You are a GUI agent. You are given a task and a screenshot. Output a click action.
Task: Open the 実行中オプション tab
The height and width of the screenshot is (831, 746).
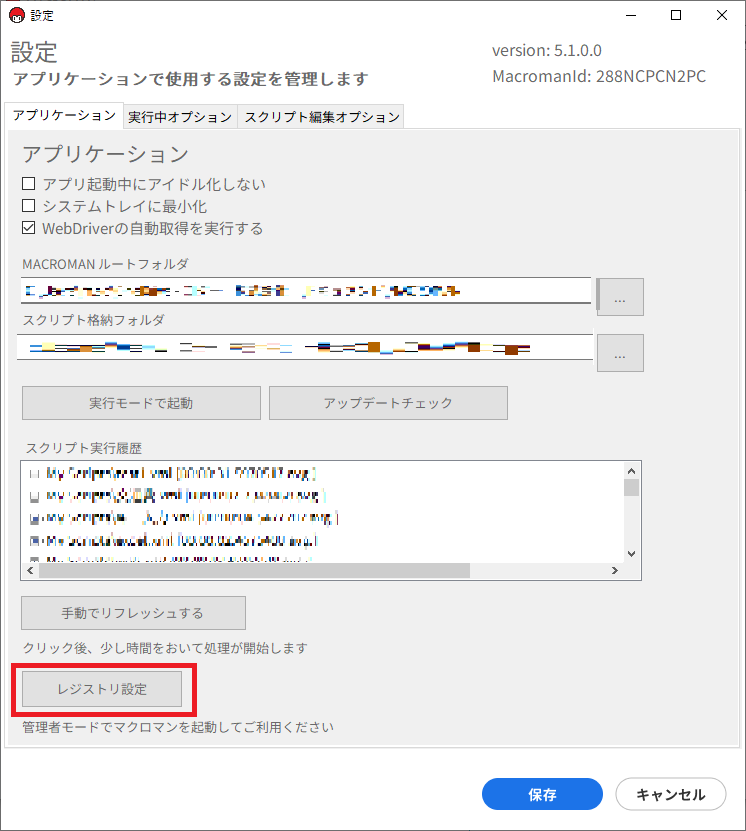[x=180, y=117]
